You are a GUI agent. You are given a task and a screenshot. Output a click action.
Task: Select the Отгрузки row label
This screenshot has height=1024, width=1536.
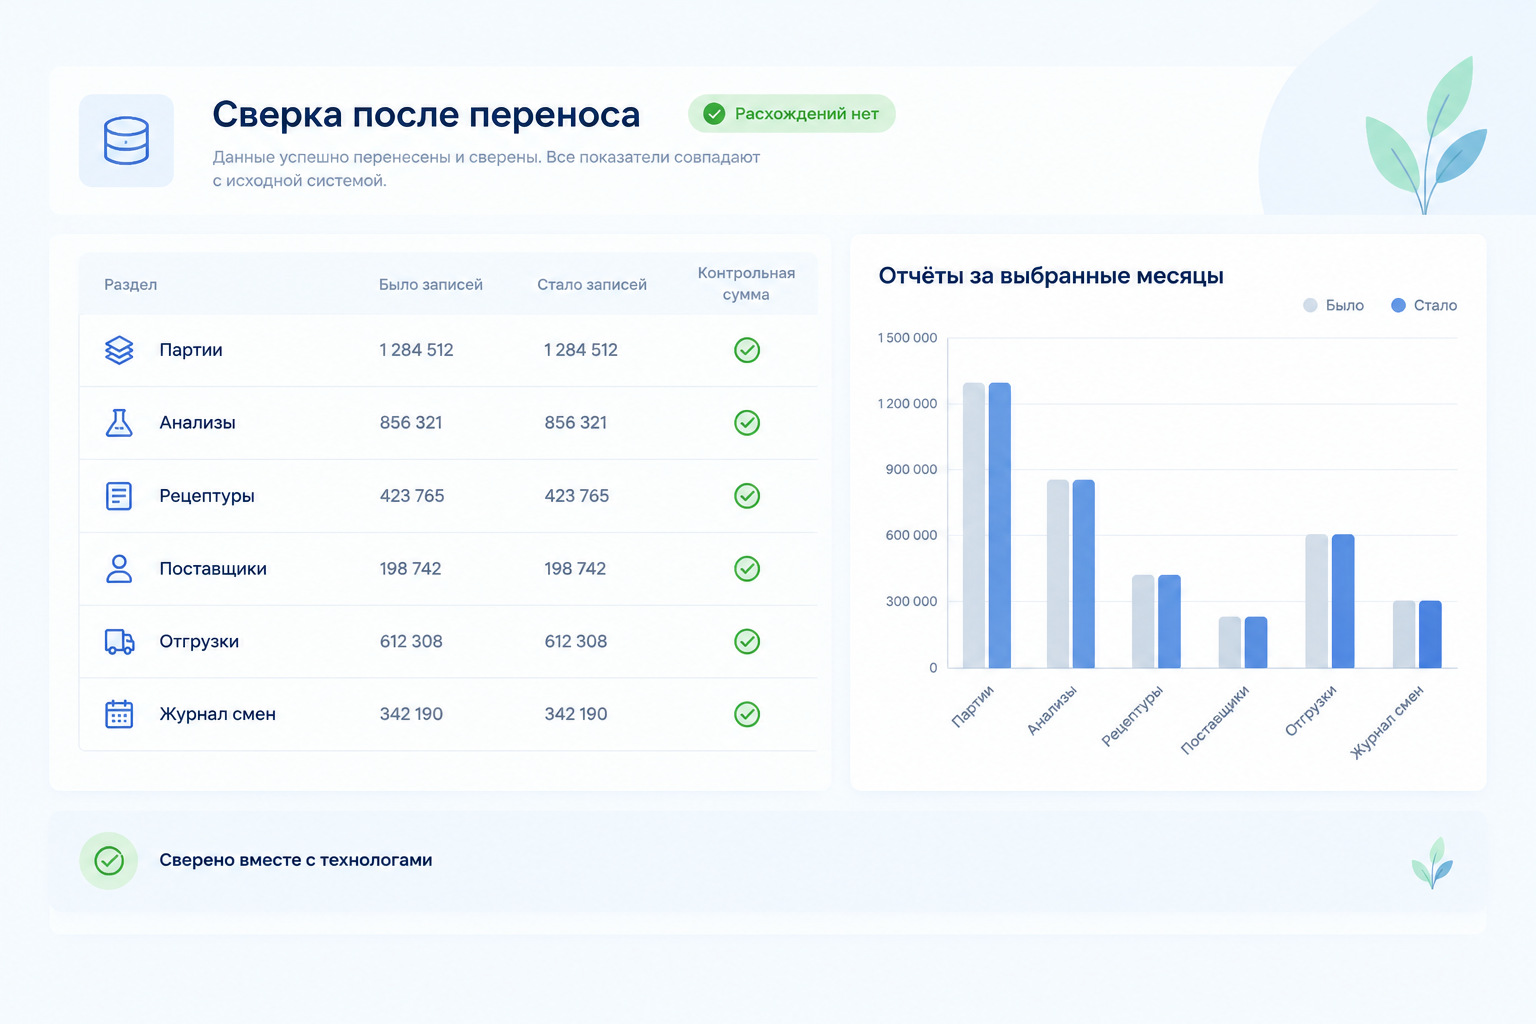pos(199,642)
